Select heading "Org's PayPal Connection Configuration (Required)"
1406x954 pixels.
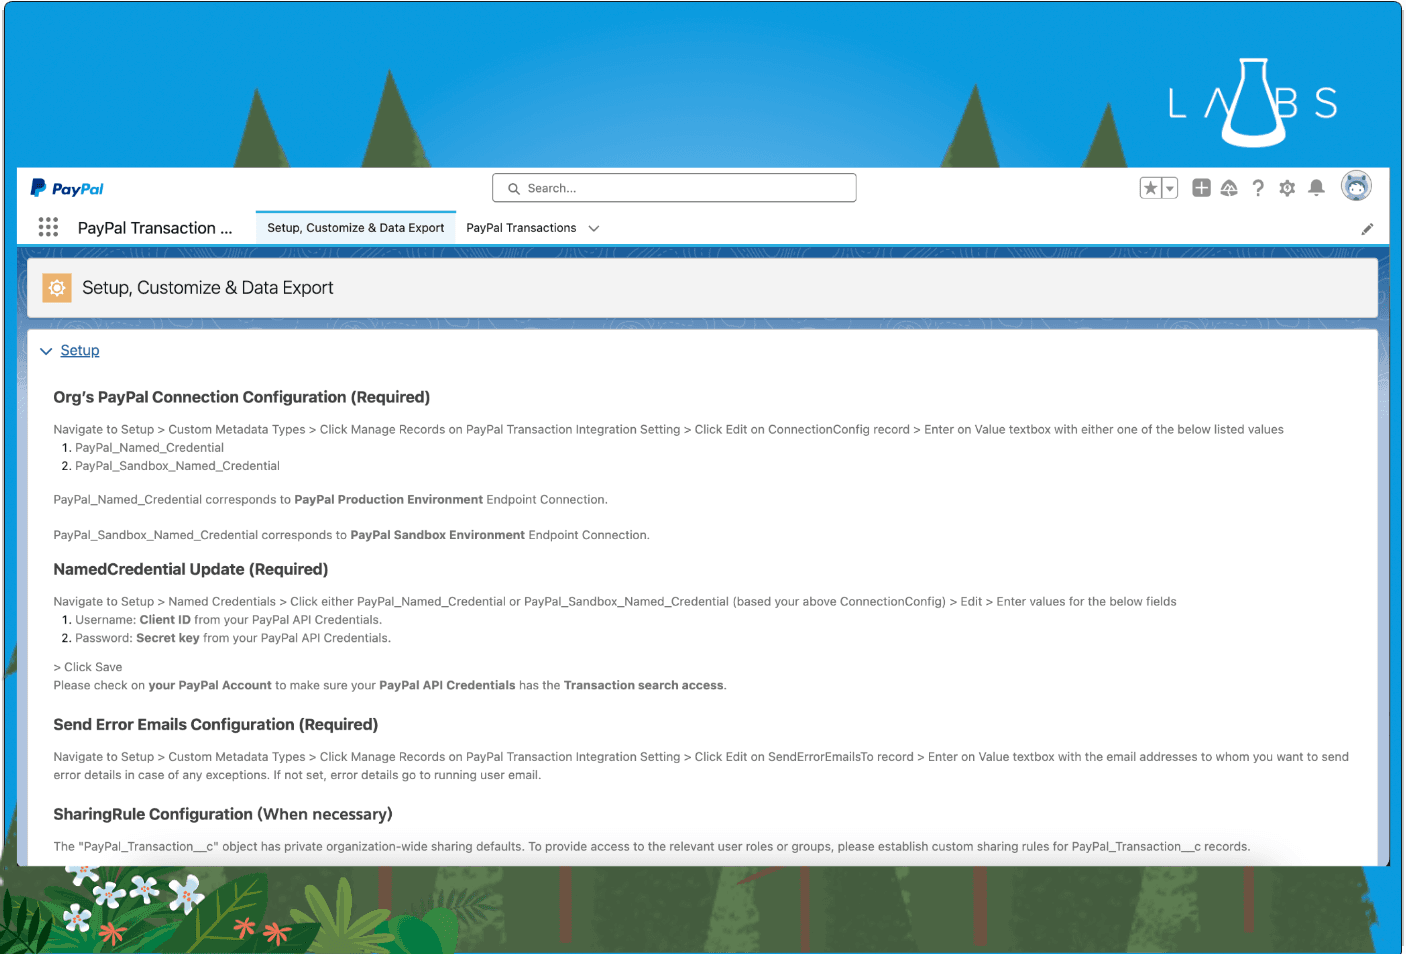pos(242,397)
